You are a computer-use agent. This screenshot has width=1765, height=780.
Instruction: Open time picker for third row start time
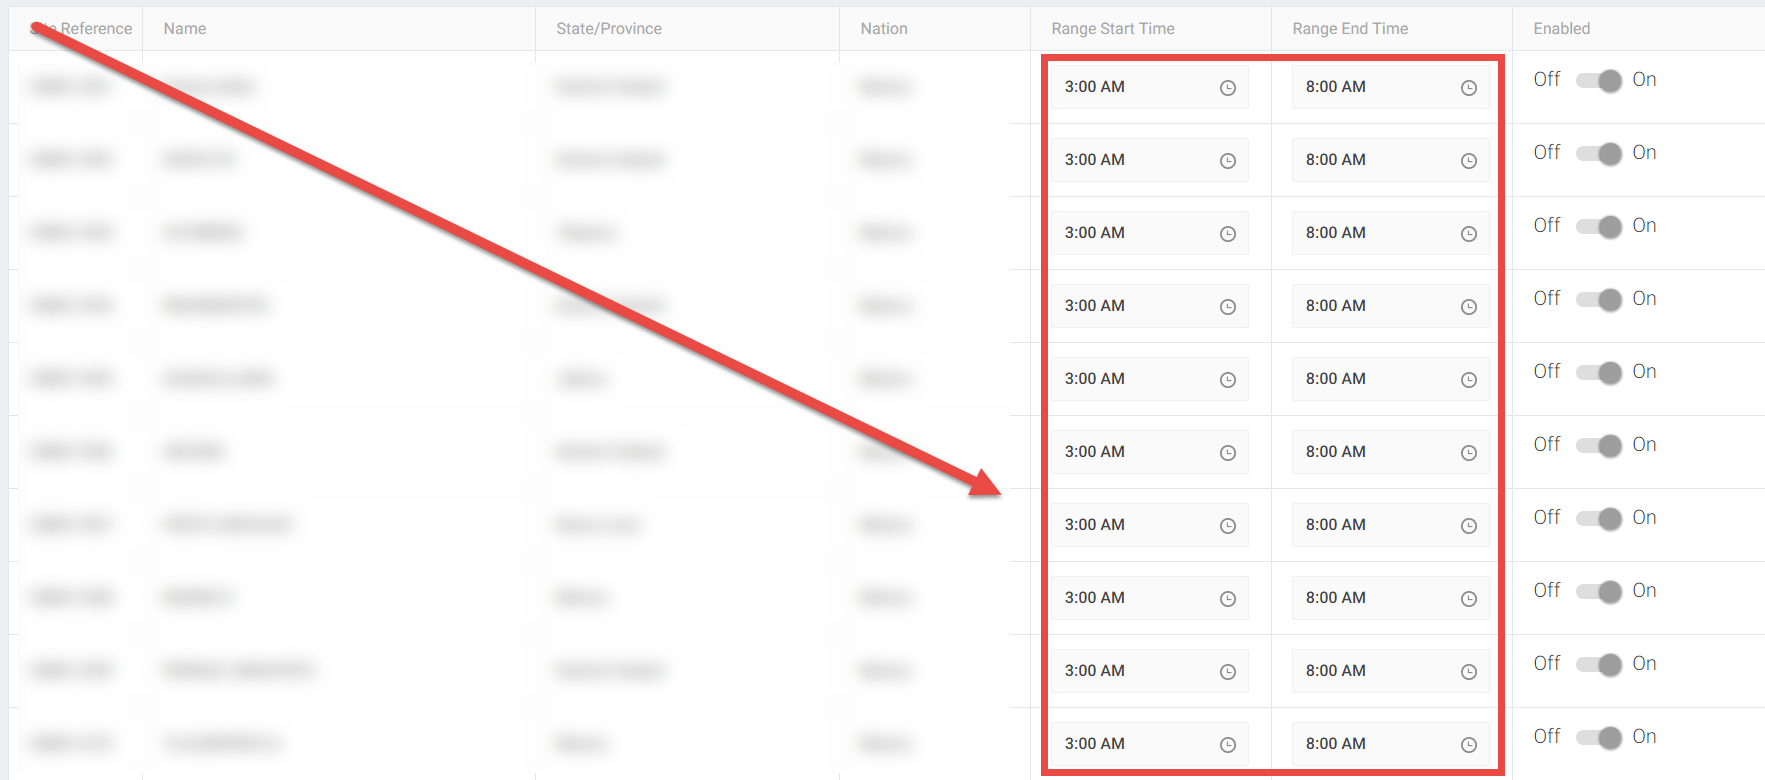pos(1228,234)
